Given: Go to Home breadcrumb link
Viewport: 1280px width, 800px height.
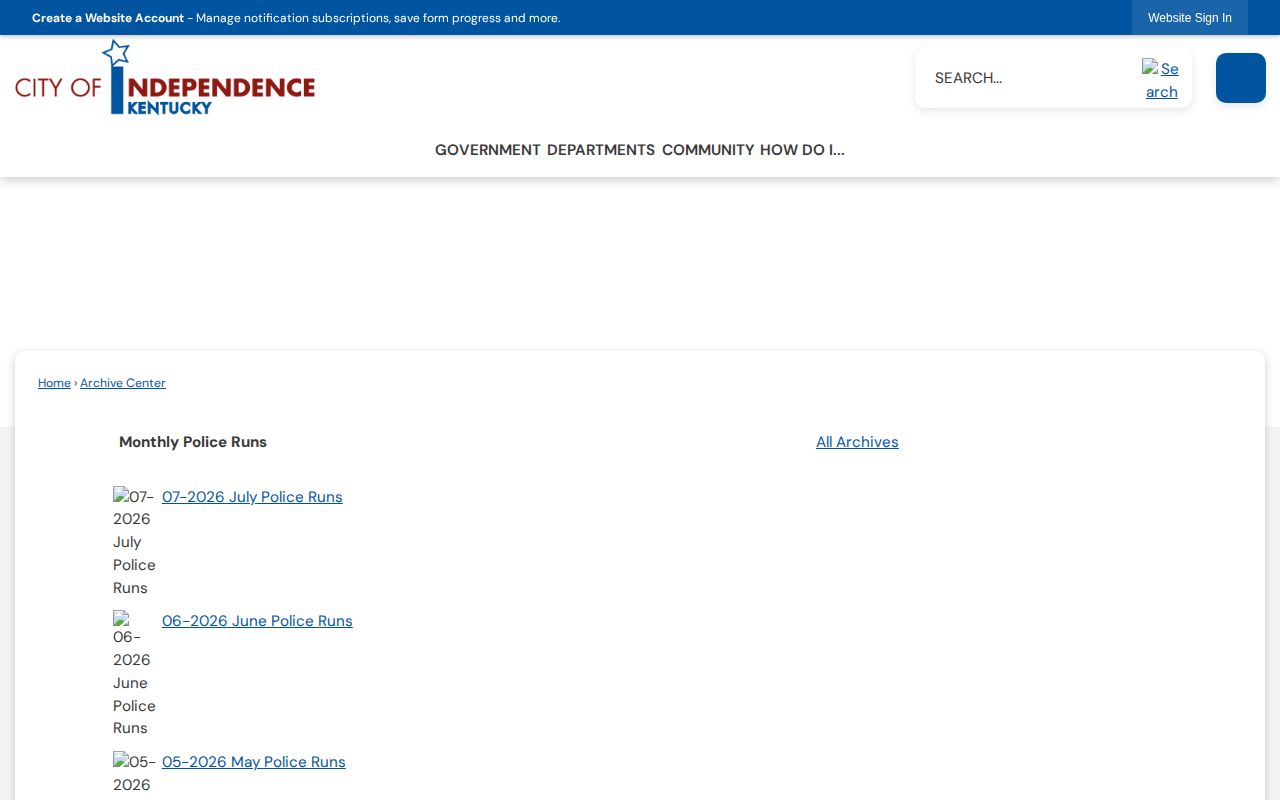Looking at the screenshot, I should click(x=54, y=383).
